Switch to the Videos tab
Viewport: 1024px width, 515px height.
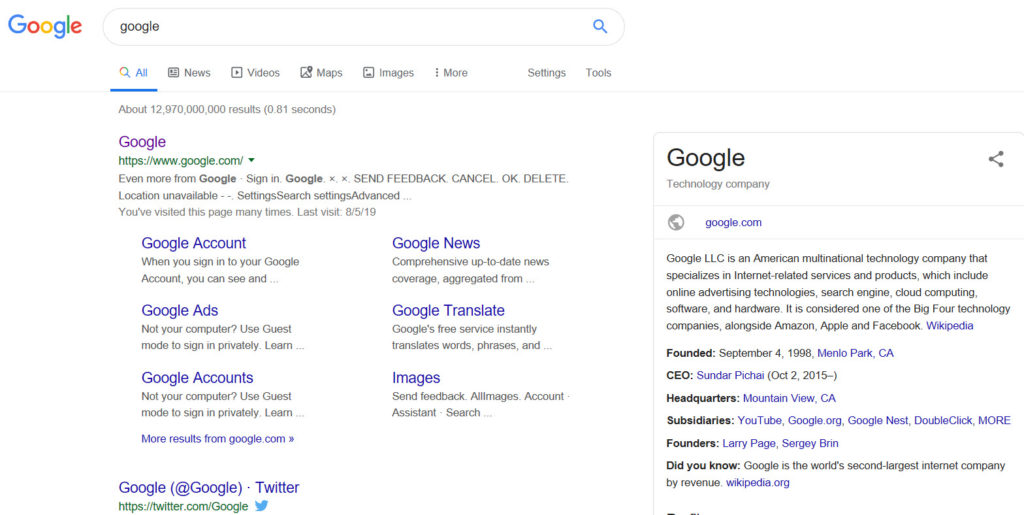pos(255,73)
